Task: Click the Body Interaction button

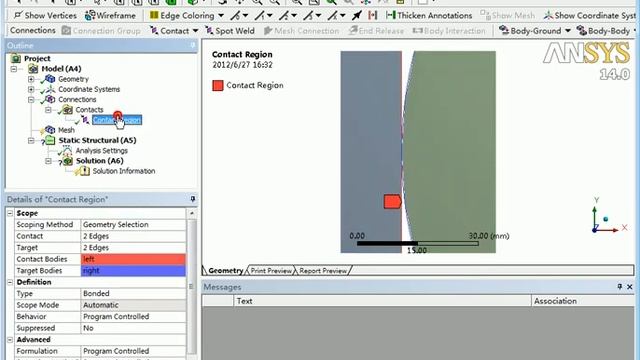Action: click(x=449, y=31)
